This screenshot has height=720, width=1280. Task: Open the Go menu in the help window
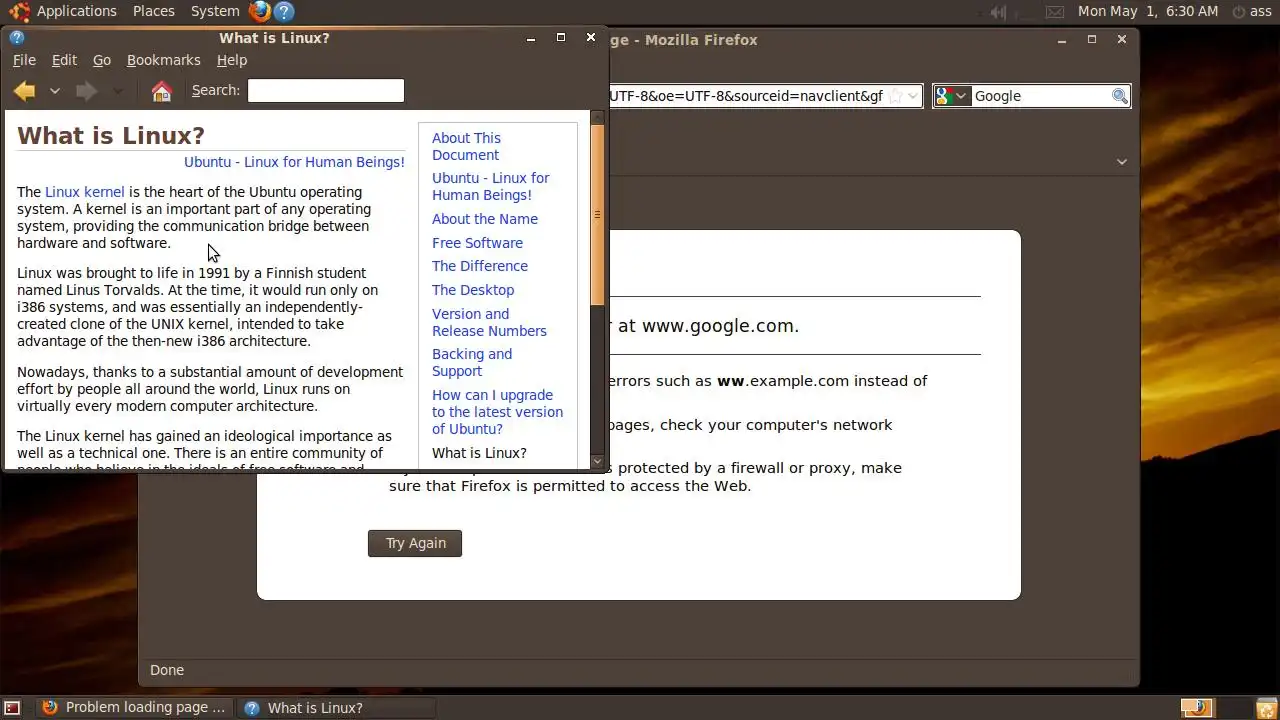tap(102, 60)
